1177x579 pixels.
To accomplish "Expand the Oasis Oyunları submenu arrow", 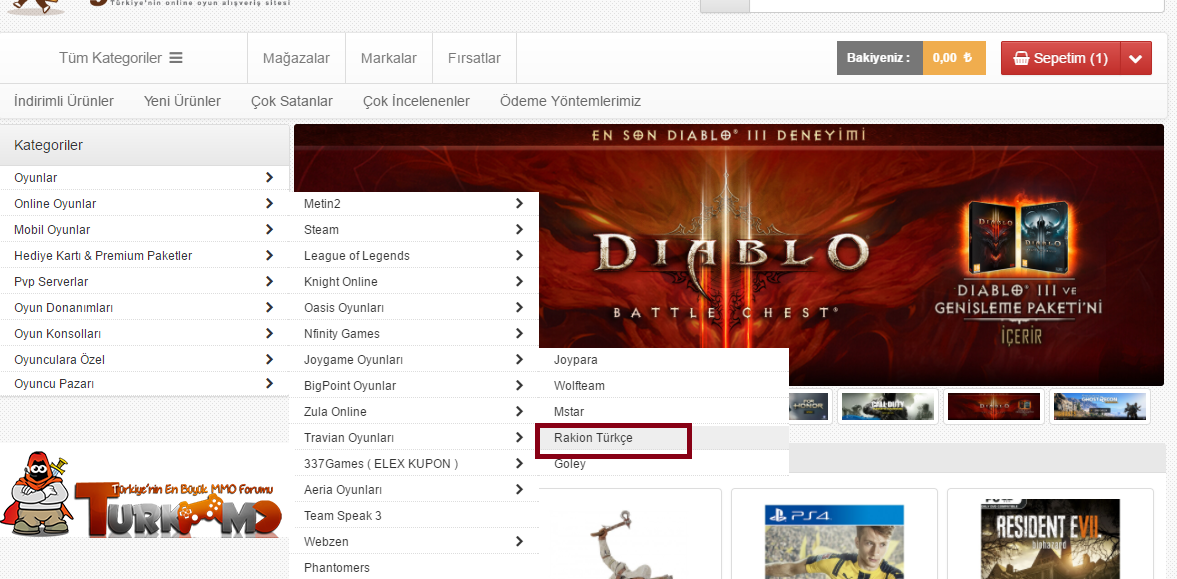I will tap(519, 308).
